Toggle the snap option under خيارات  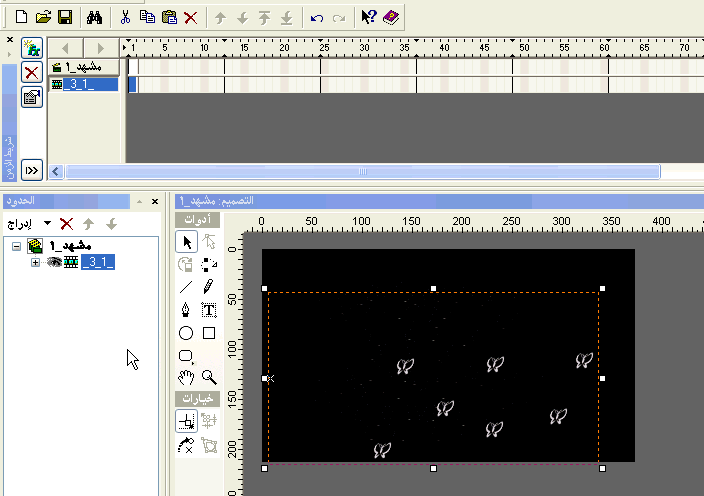186,422
